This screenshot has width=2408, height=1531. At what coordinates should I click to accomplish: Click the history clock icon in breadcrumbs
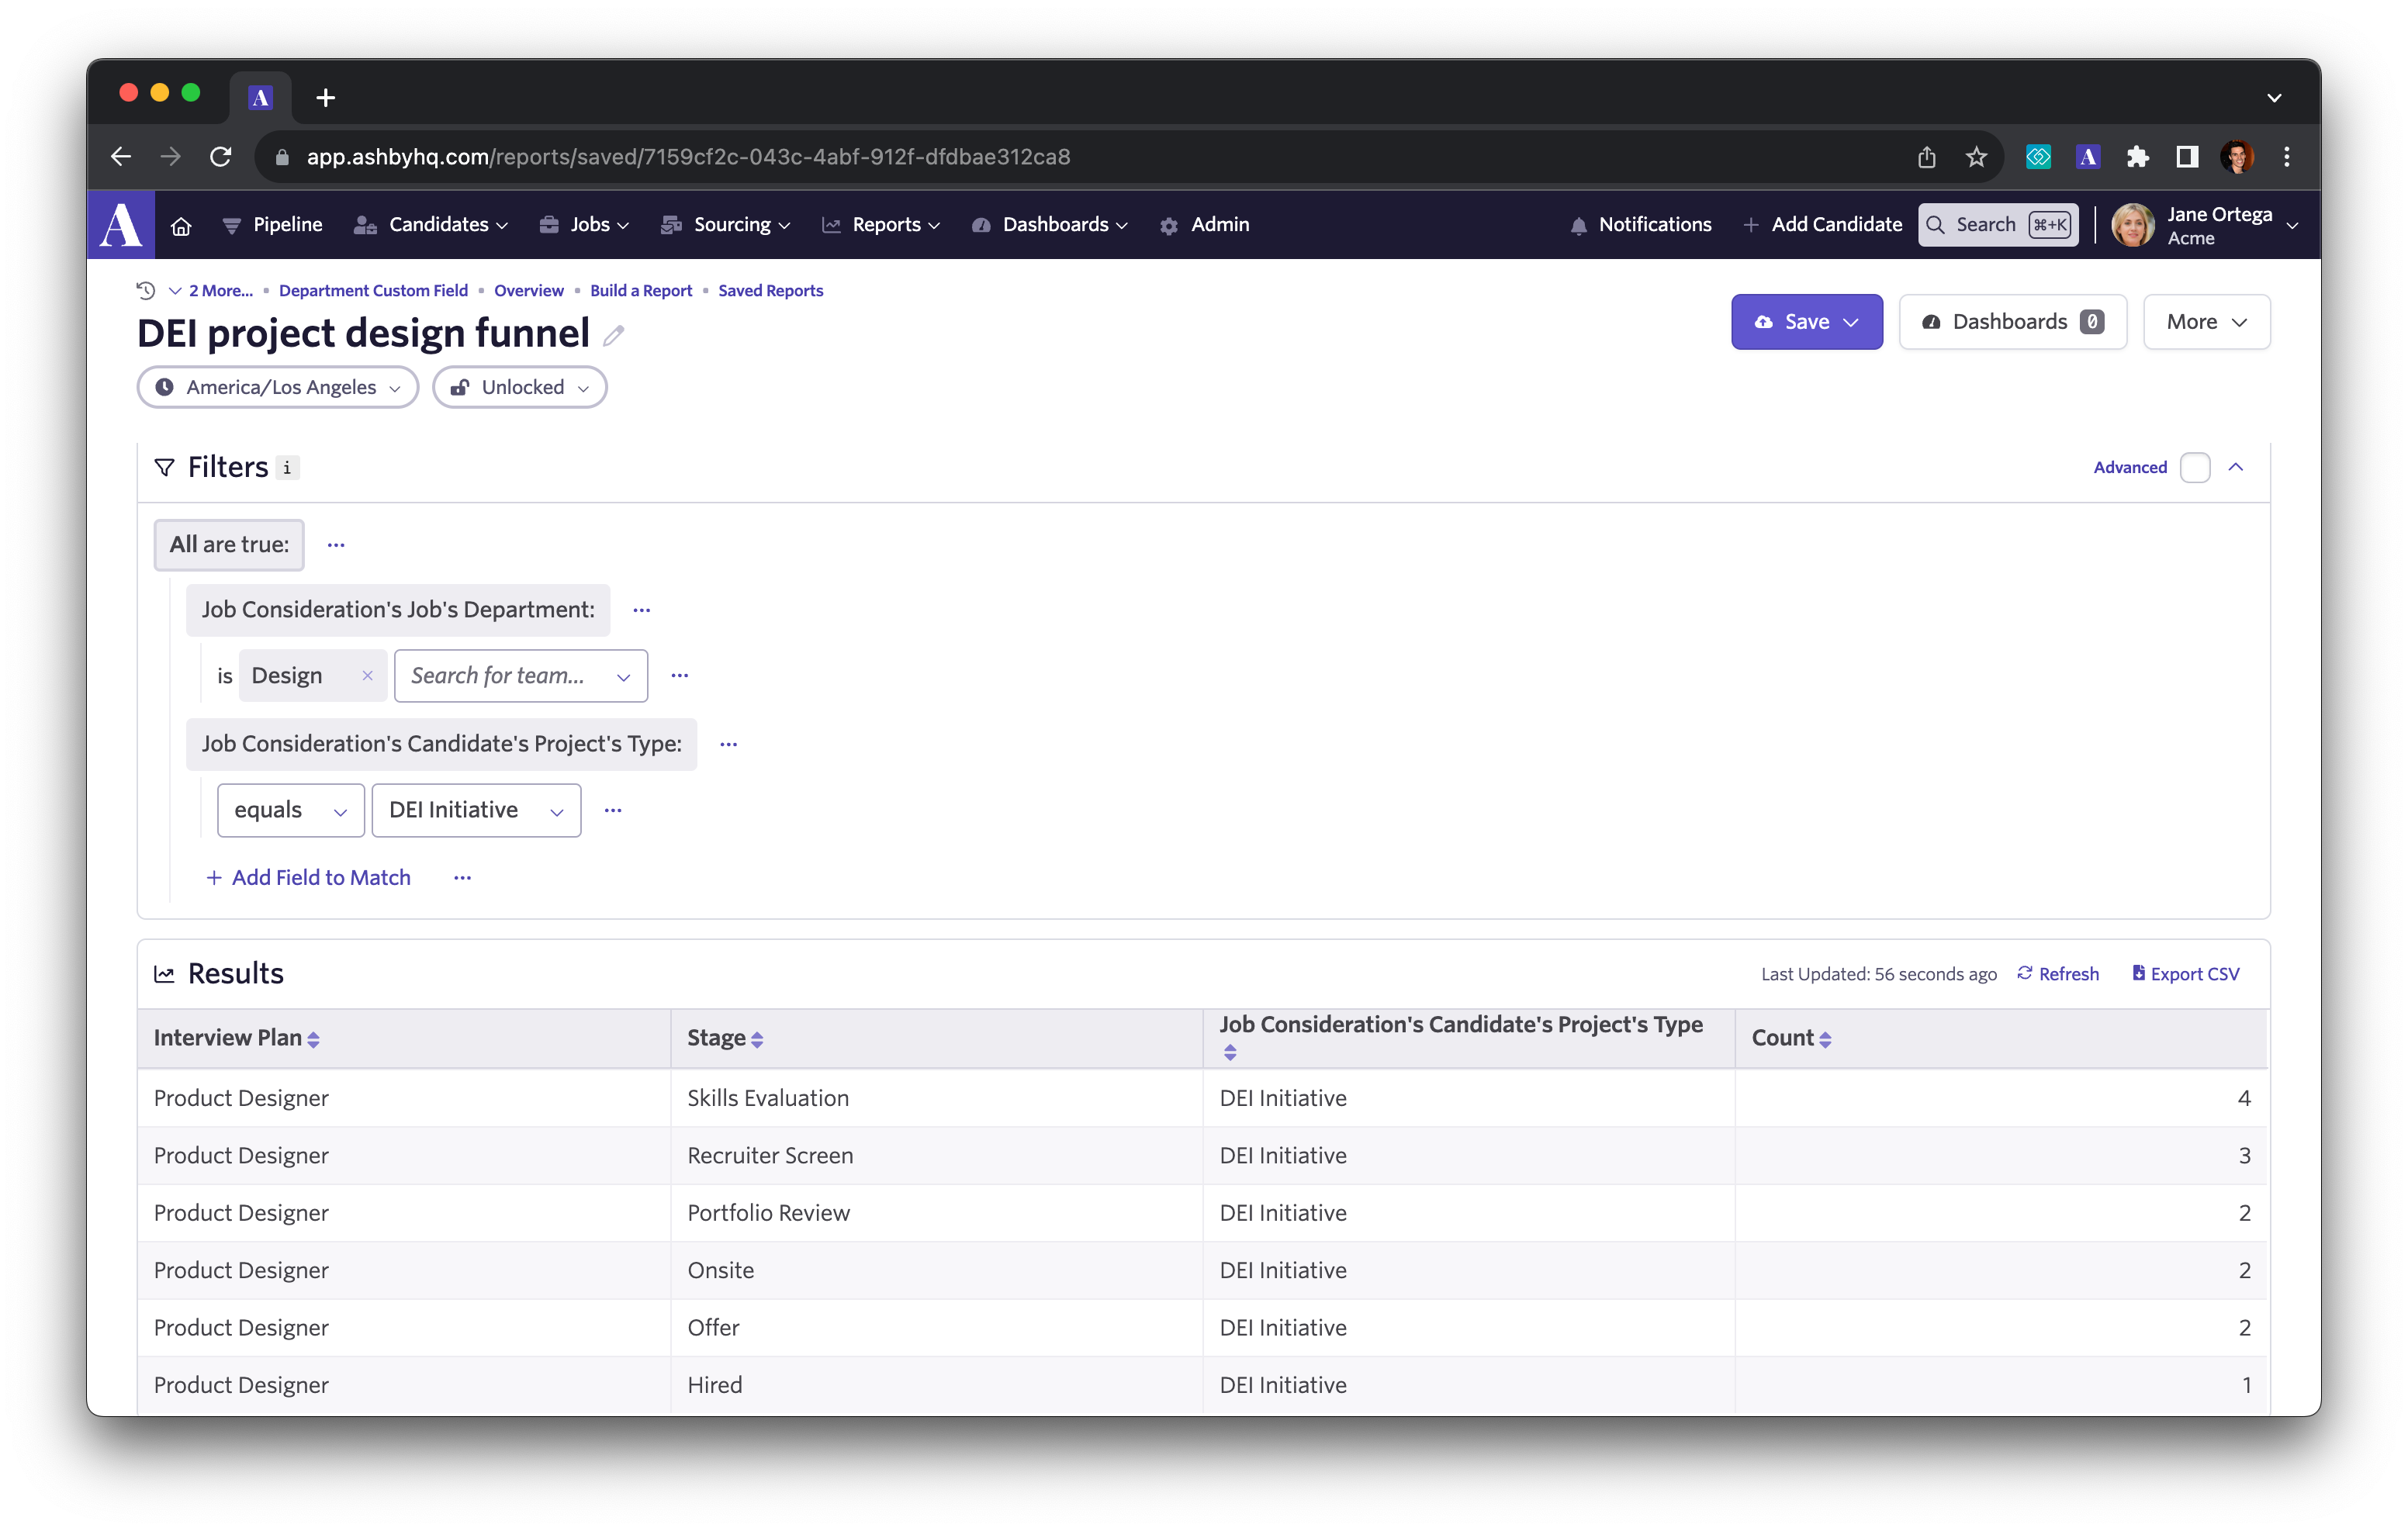coord(146,291)
